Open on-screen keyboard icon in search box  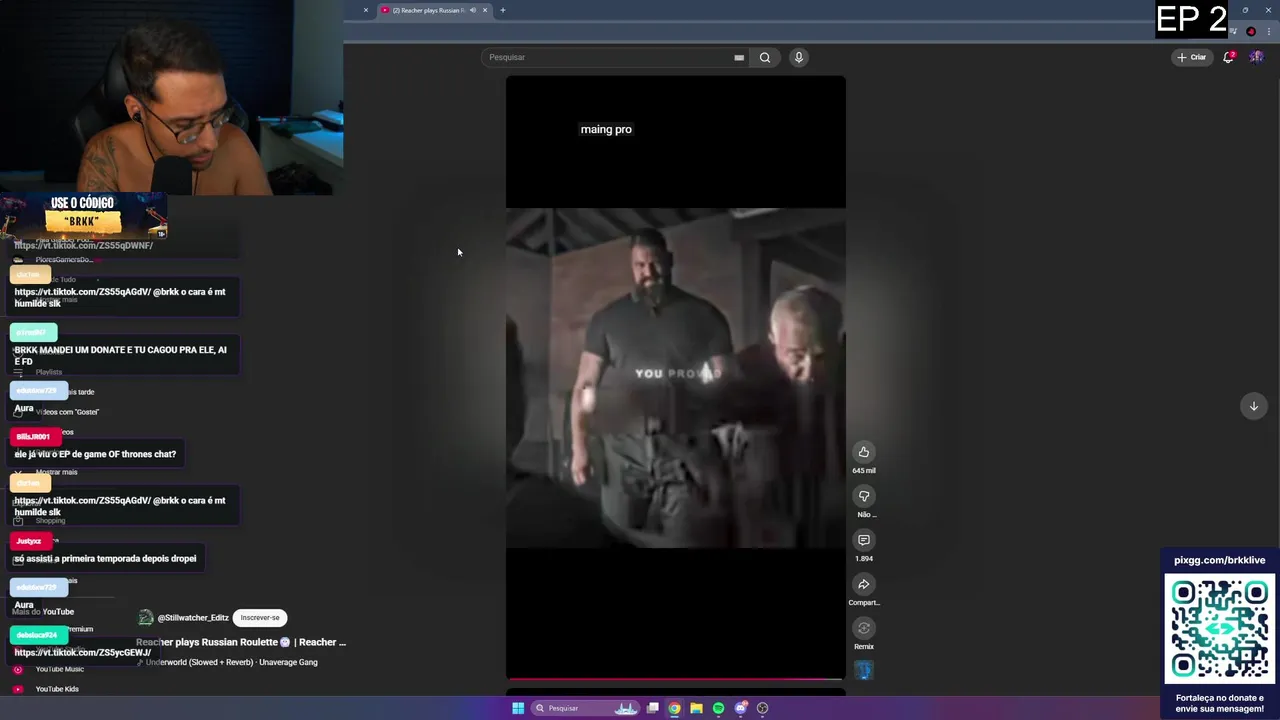[x=739, y=57]
